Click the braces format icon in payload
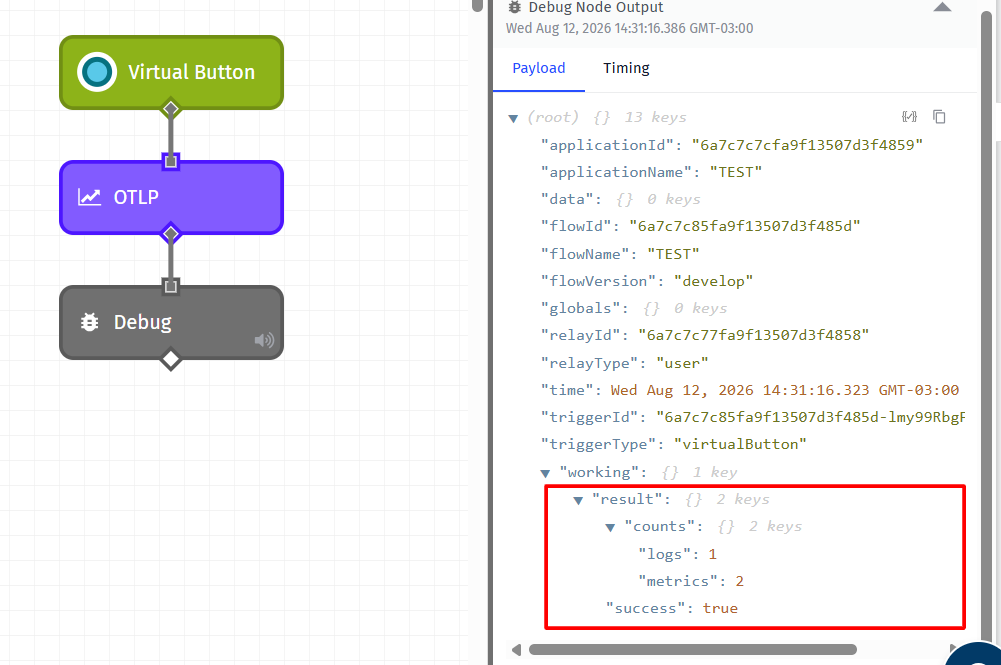The width and height of the screenshot is (1001, 665). pyautogui.click(x=909, y=117)
